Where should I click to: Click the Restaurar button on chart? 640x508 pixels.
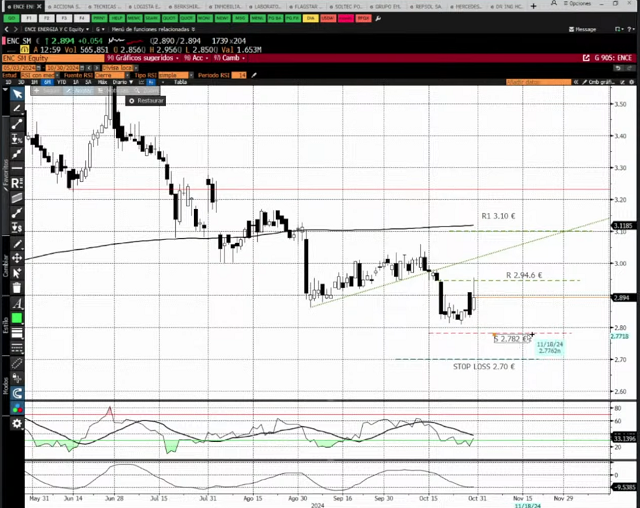(146, 101)
